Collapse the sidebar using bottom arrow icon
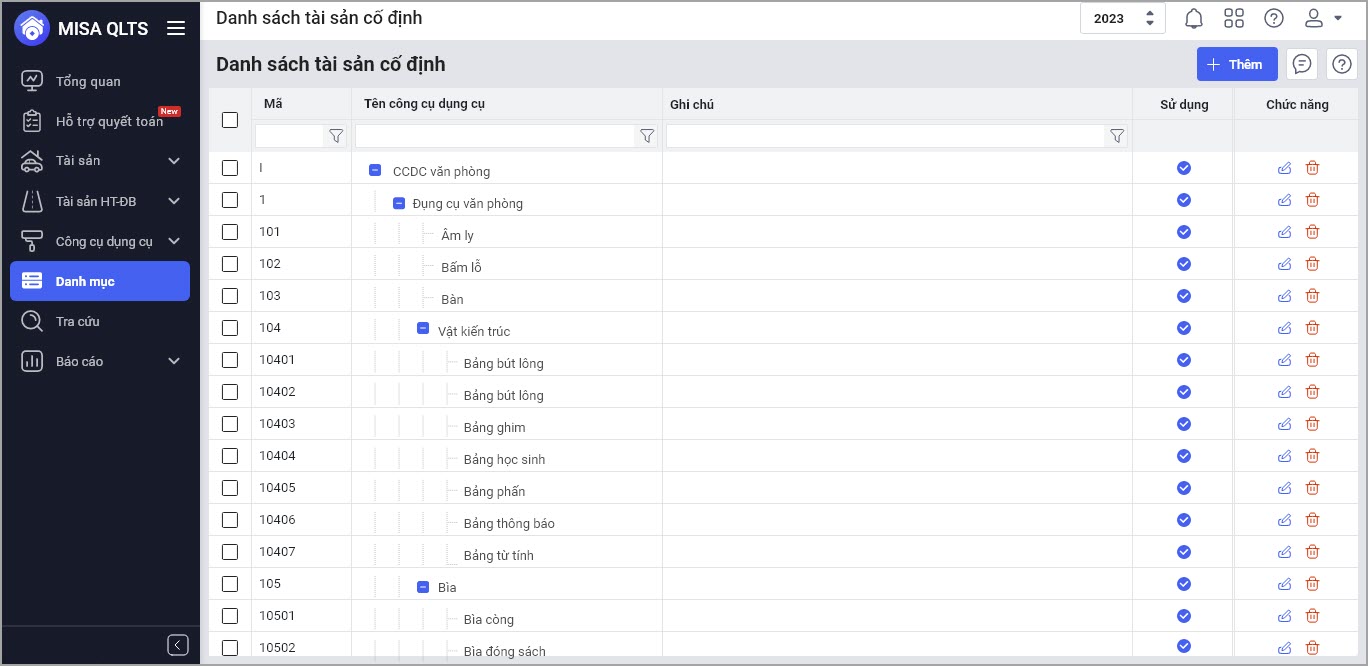The height and width of the screenshot is (666, 1368). click(178, 645)
